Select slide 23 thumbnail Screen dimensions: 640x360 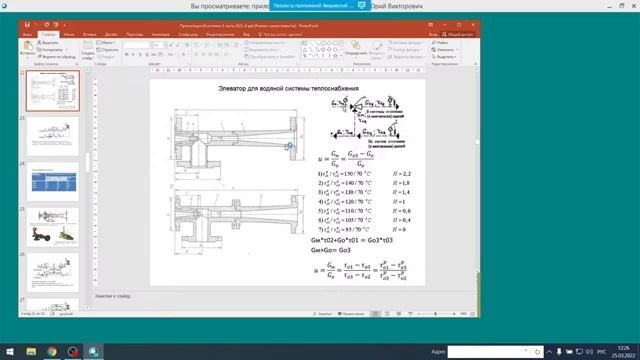tap(53, 136)
